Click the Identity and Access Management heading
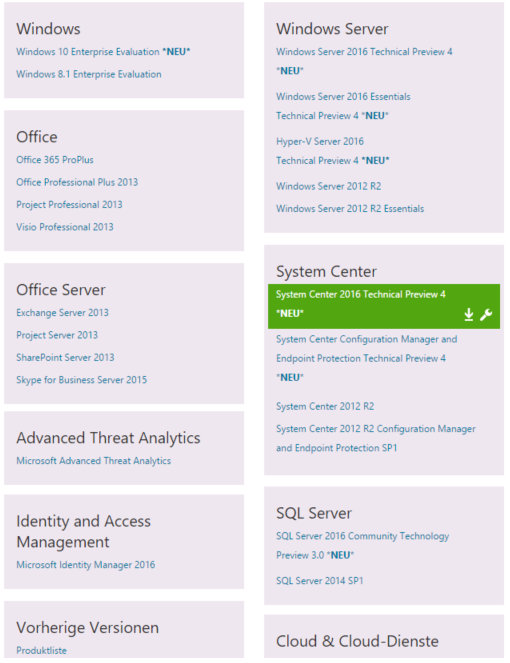 (x=83, y=531)
